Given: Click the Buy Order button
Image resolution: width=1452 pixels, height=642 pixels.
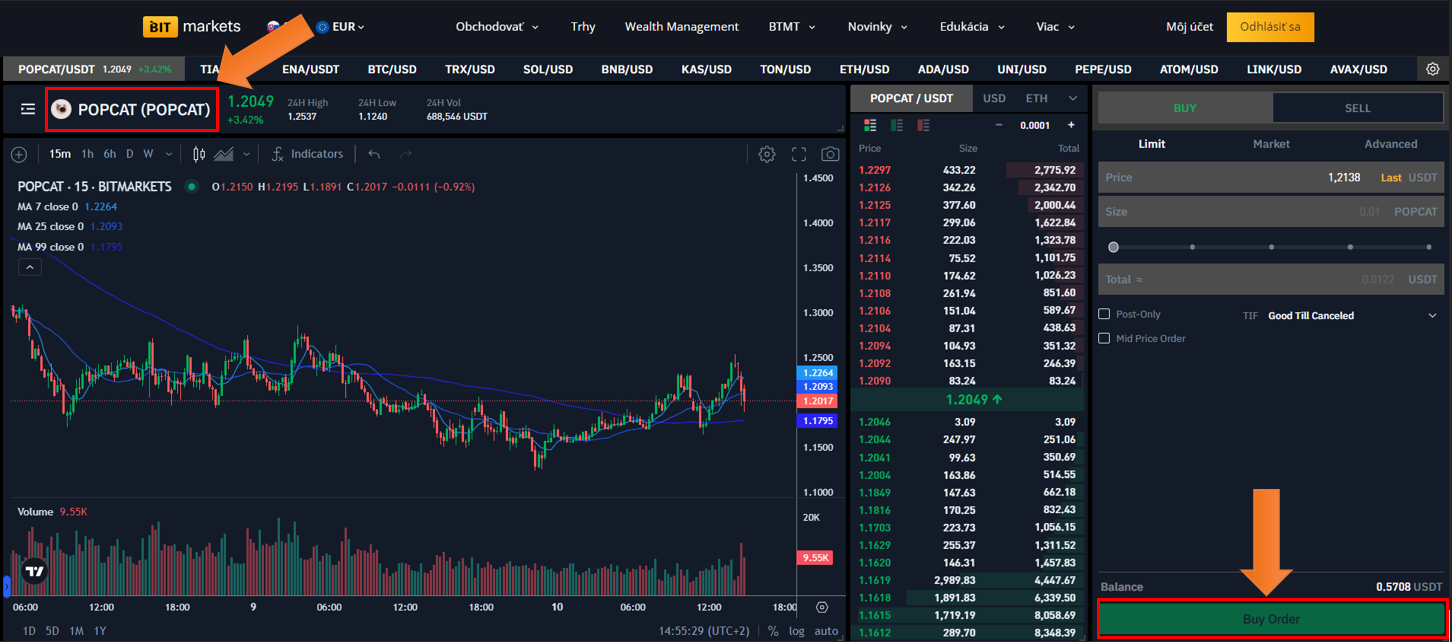Looking at the screenshot, I should [1271, 619].
